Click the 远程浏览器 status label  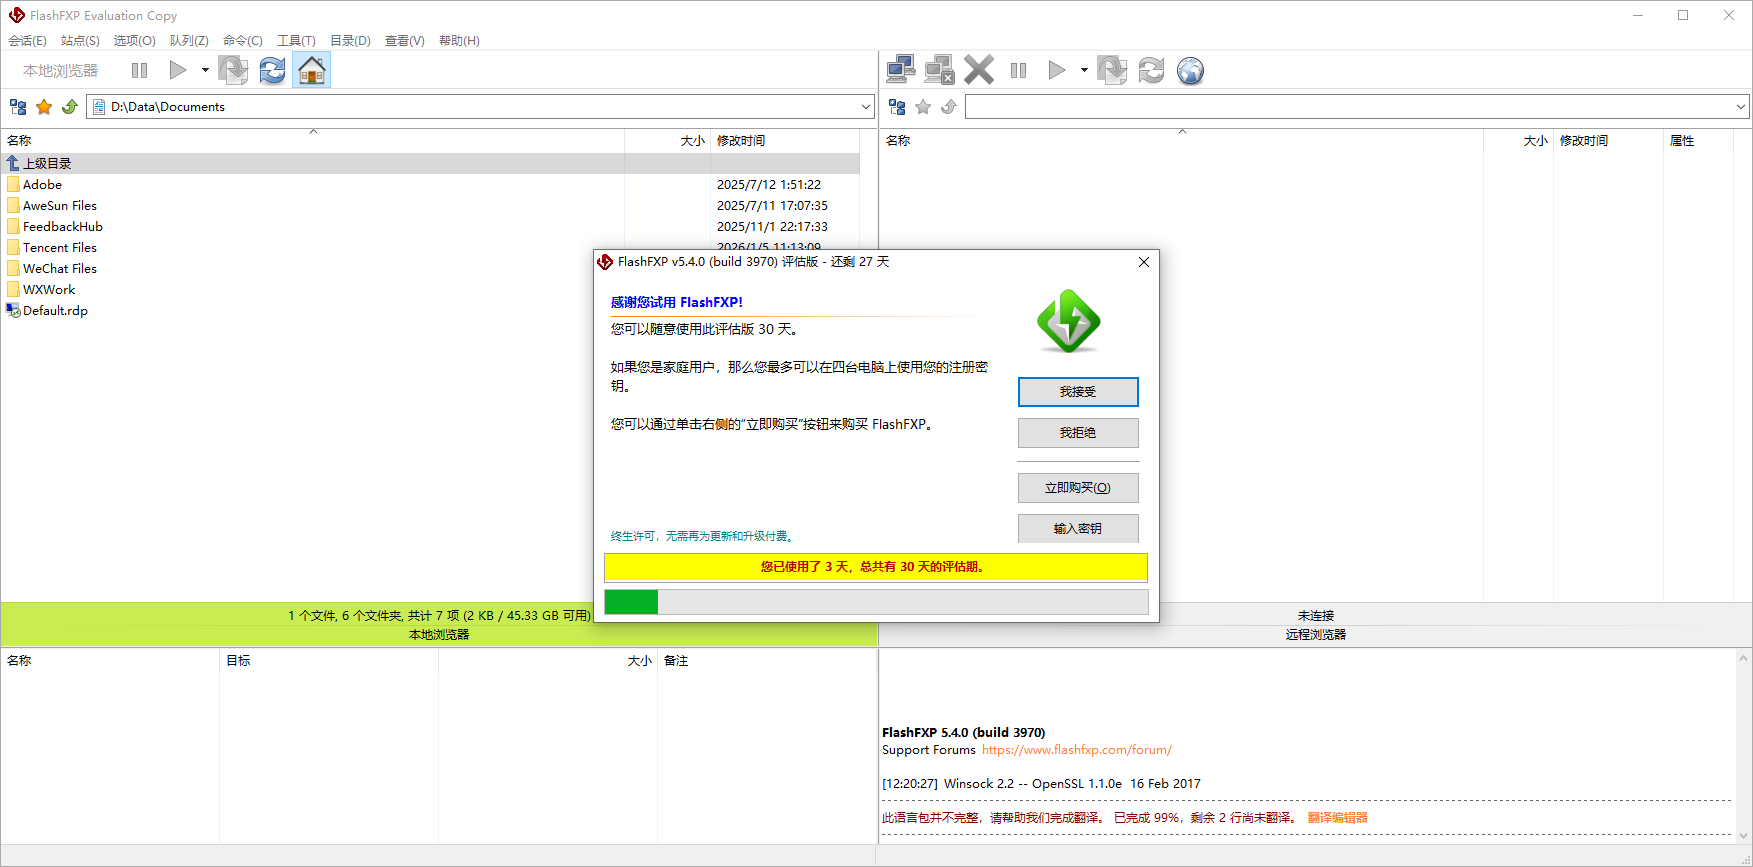click(1316, 635)
